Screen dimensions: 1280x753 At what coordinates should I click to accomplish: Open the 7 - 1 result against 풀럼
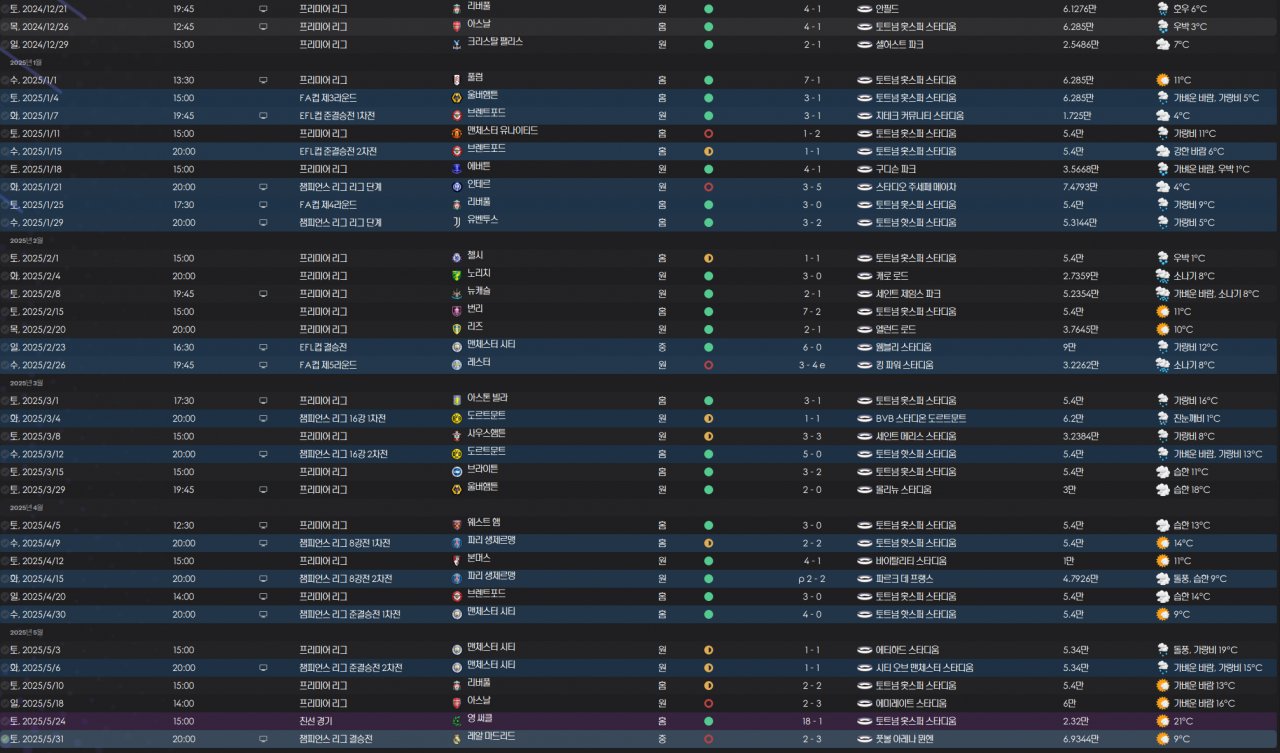click(x=812, y=80)
